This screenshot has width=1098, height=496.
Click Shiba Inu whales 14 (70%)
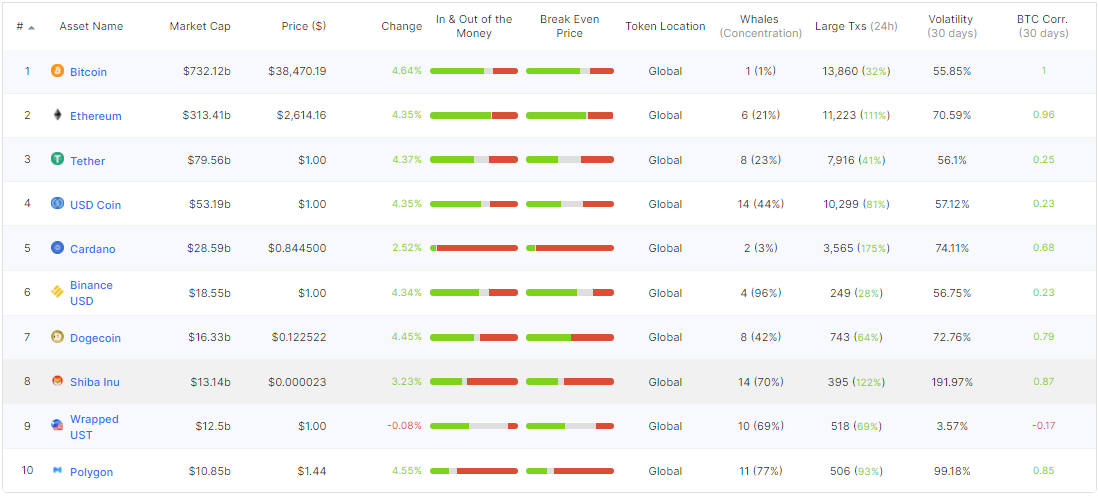pyautogui.click(x=760, y=382)
